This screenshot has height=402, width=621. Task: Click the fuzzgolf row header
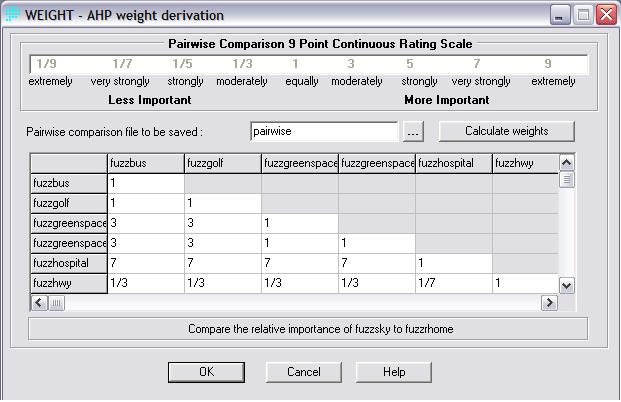[68, 203]
